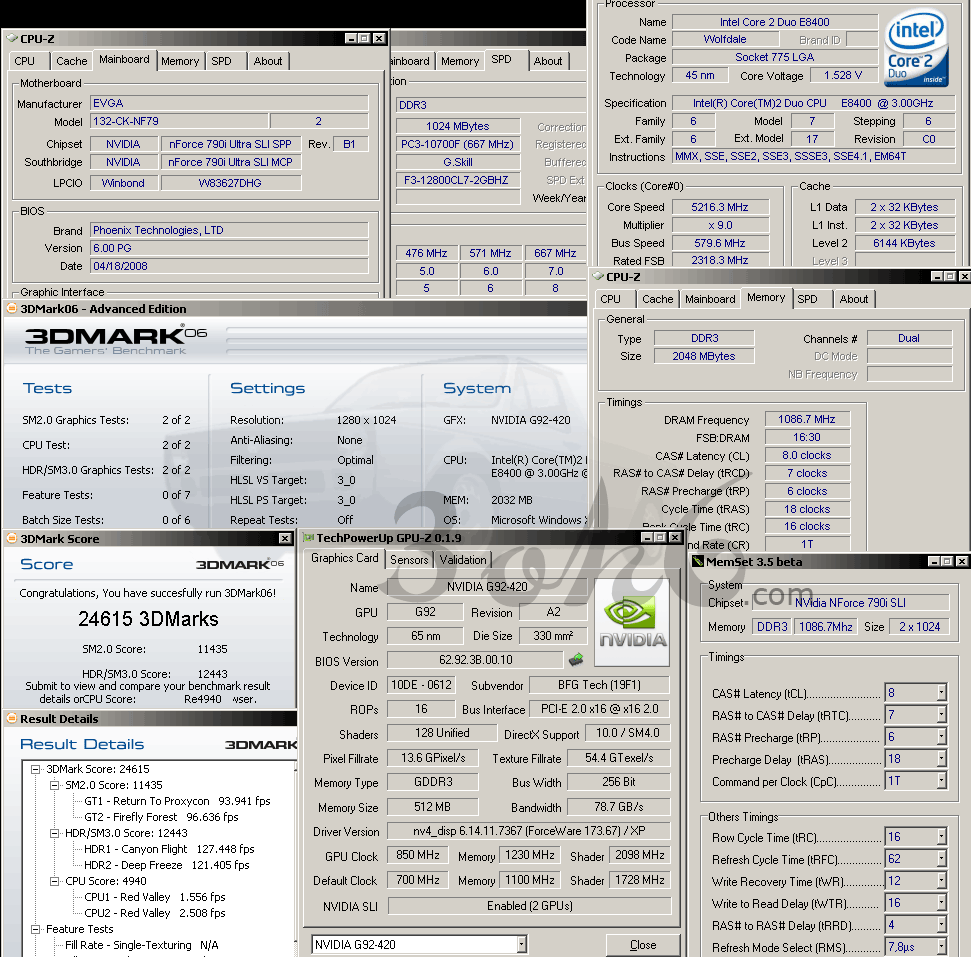The width and height of the screenshot is (971, 957).
Task: Select HDR1 - Canyon Flight result row
Action: point(169,849)
